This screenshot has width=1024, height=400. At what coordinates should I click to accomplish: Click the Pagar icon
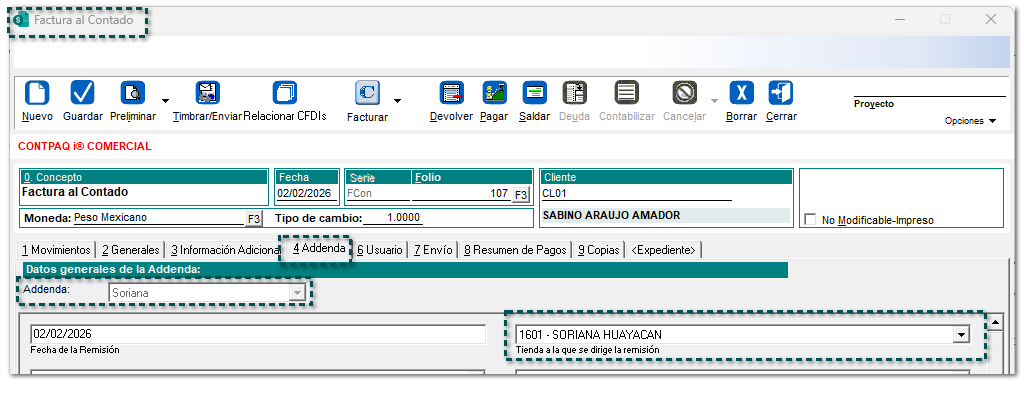click(x=494, y=93)
